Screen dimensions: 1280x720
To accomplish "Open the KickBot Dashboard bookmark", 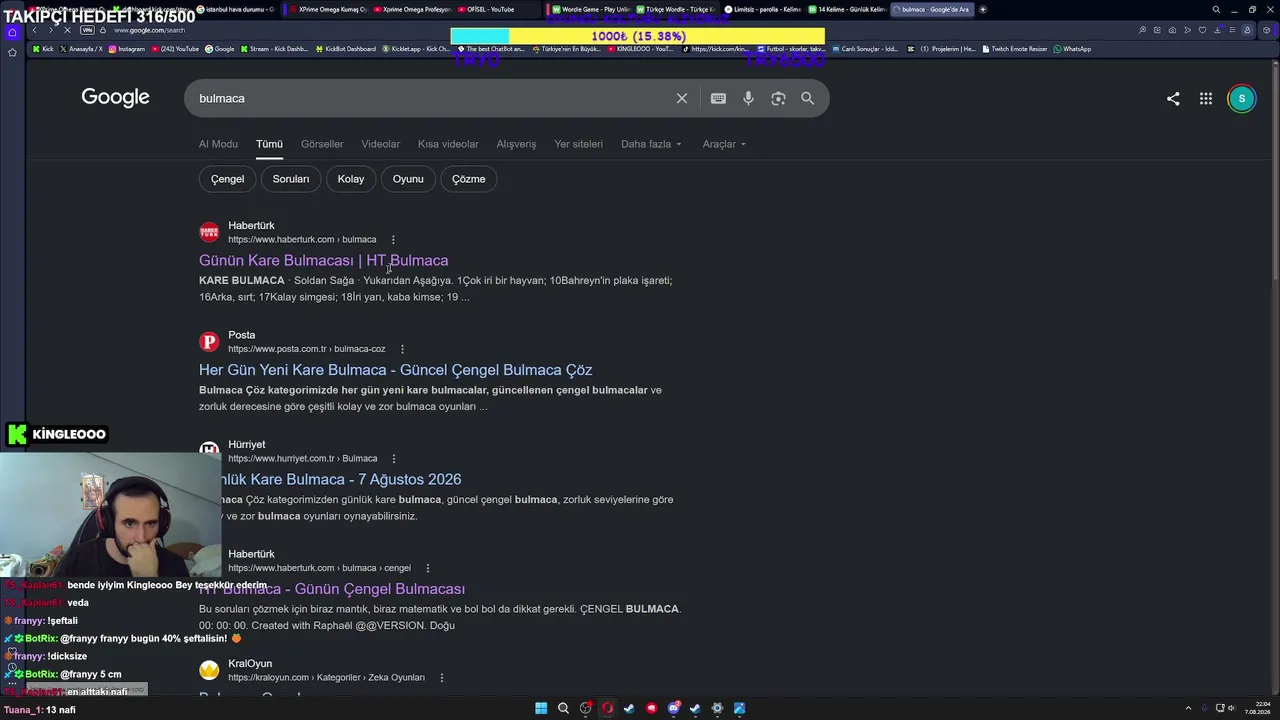I will (x=345, y=49).
